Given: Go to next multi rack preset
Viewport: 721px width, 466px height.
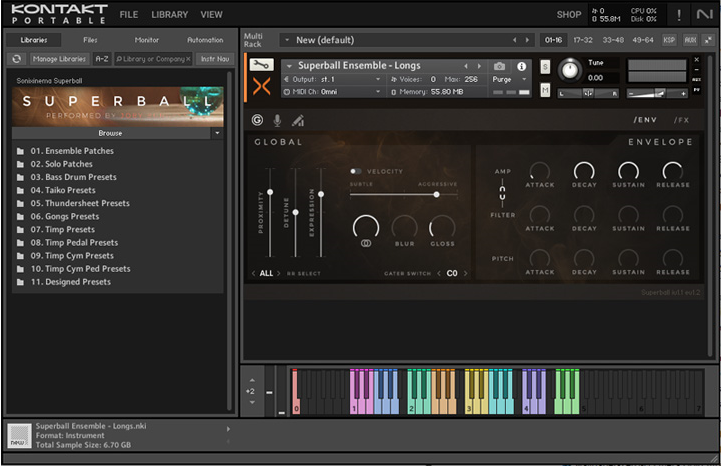Looking at the screenshot, I should (x=527, y=40).
